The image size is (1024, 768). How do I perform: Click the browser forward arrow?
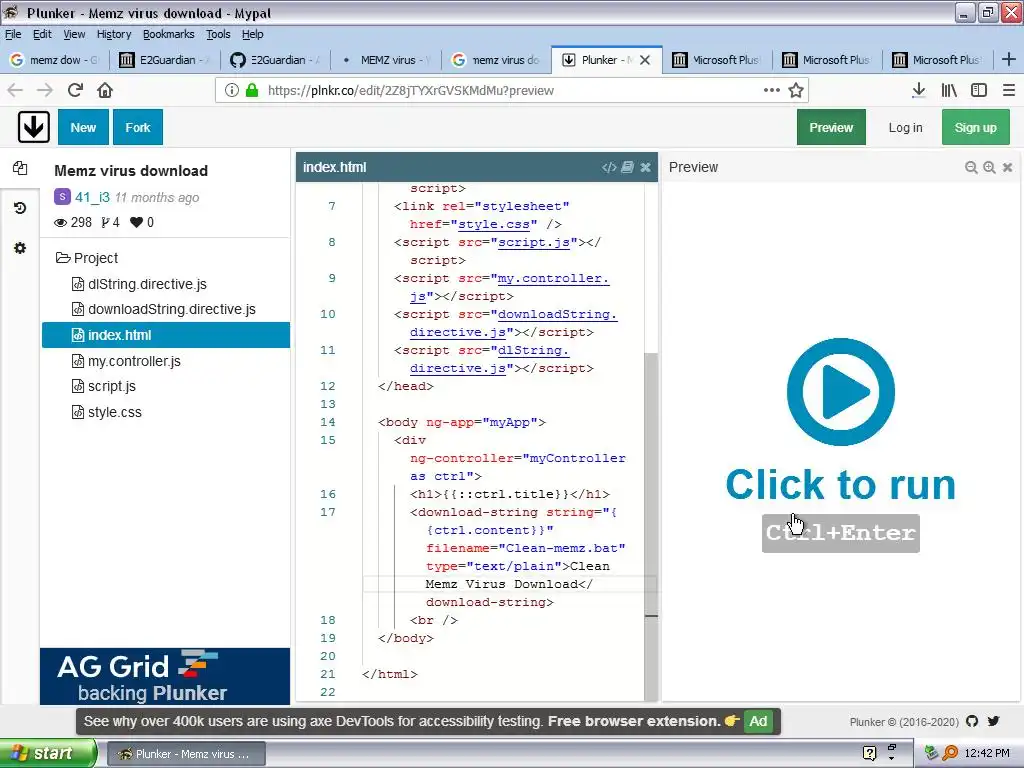44,90
